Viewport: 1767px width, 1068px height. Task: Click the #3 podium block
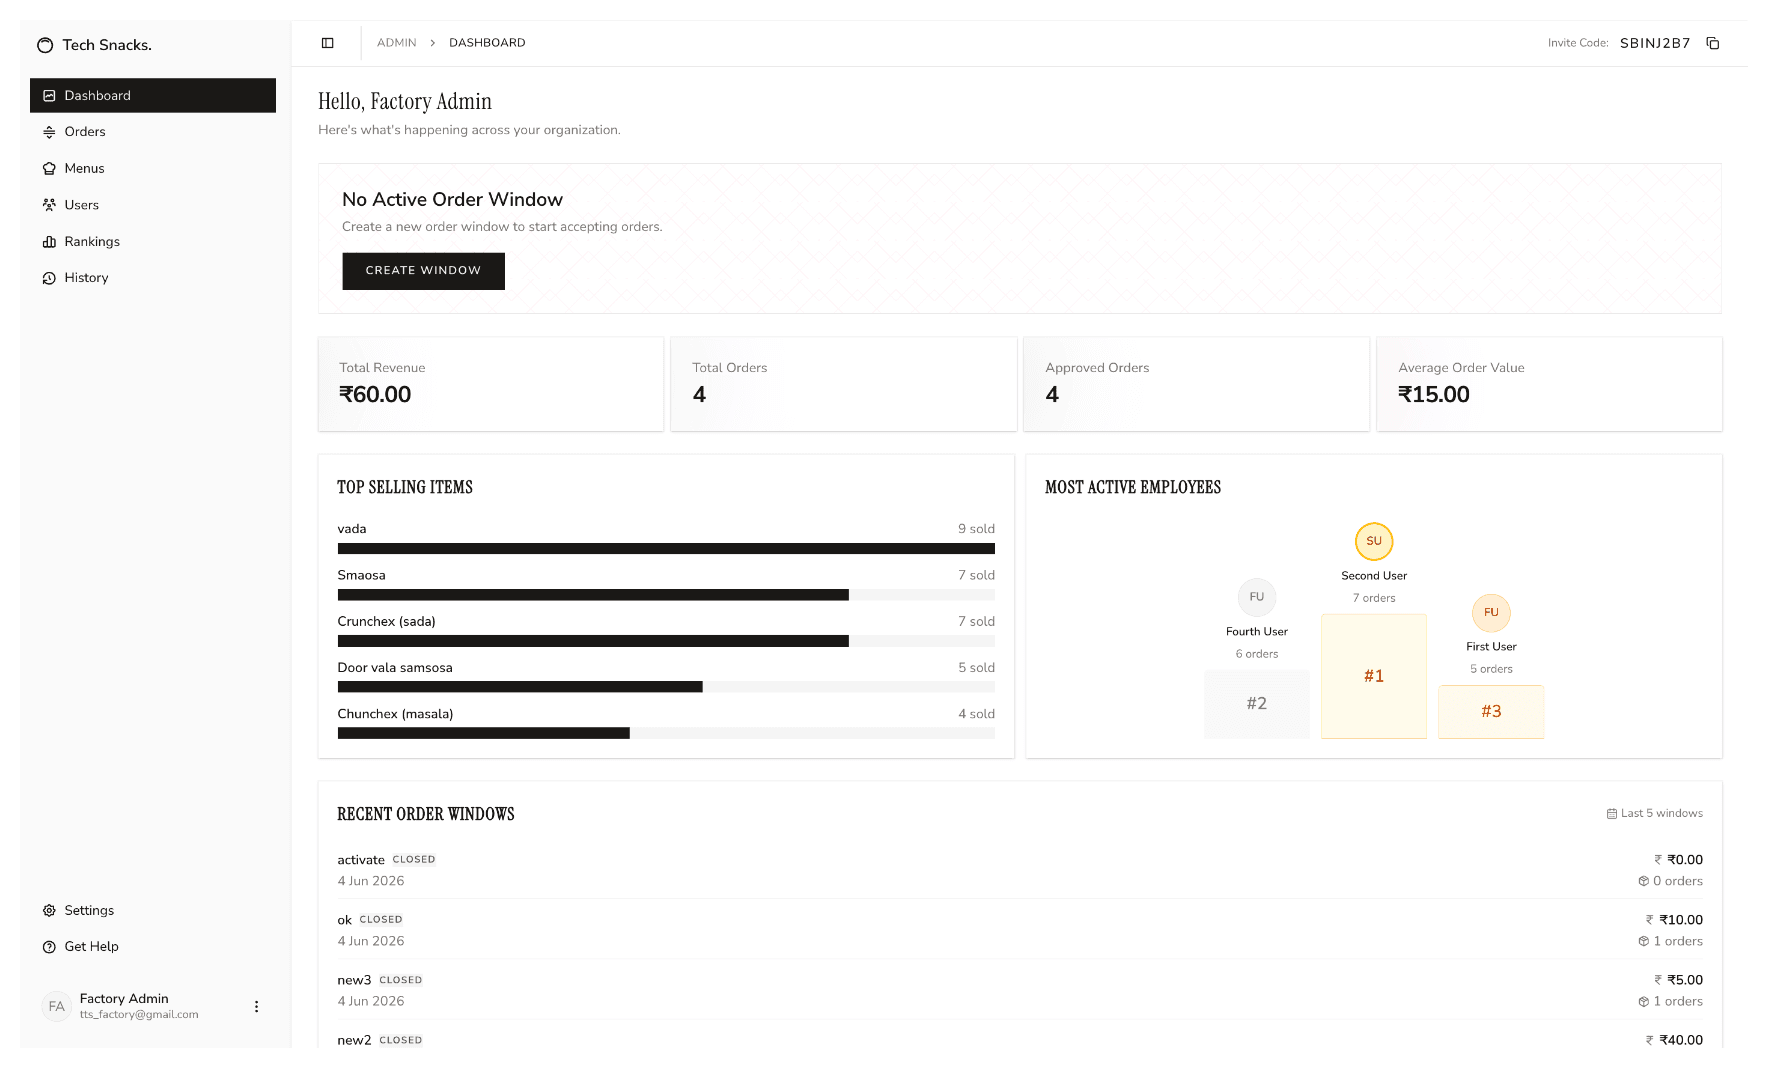pyautogui.click(x=1491, y=712)
